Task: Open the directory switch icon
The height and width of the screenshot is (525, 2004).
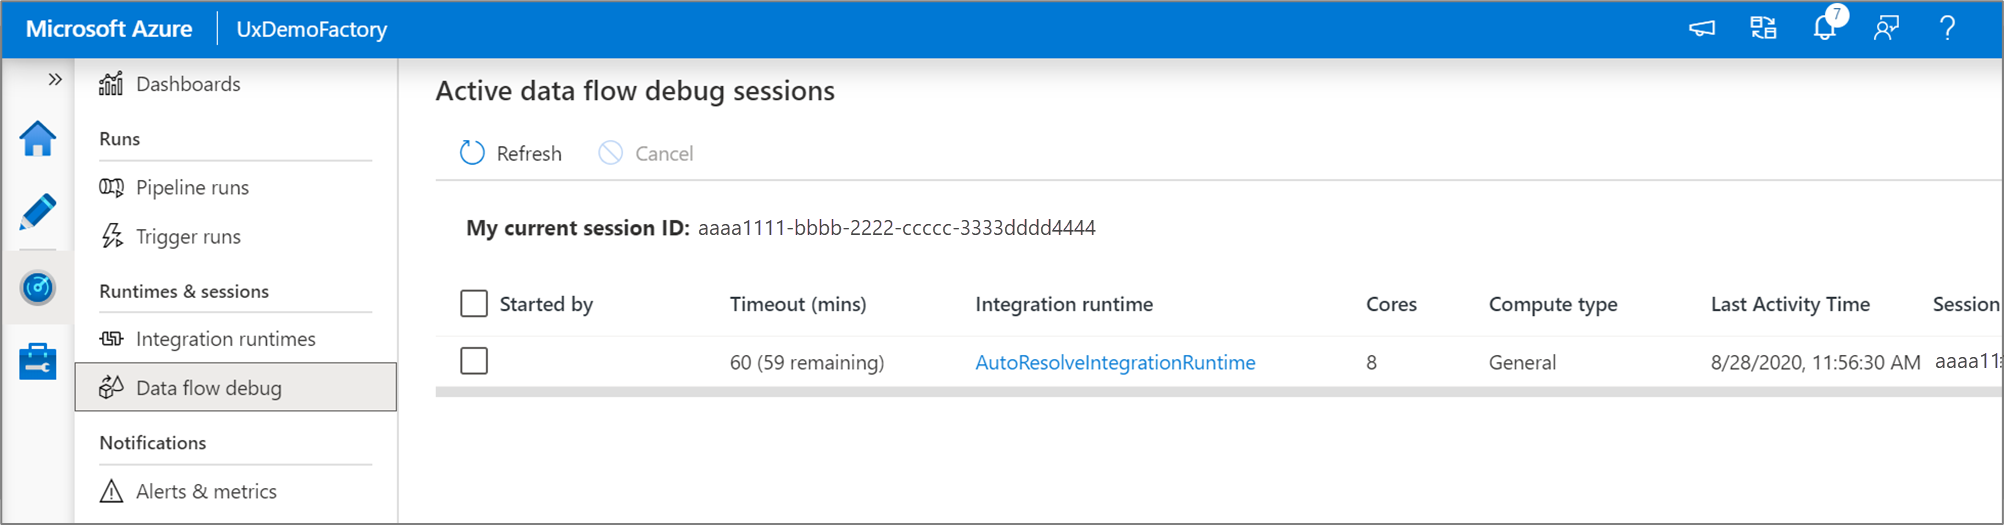Action: [1764, 28]
